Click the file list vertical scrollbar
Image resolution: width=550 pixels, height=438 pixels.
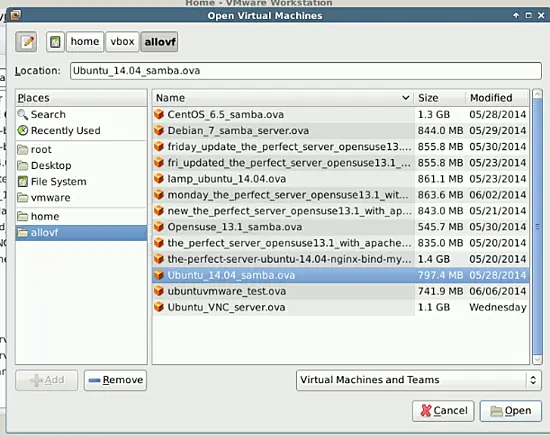[x=537, y=227]
